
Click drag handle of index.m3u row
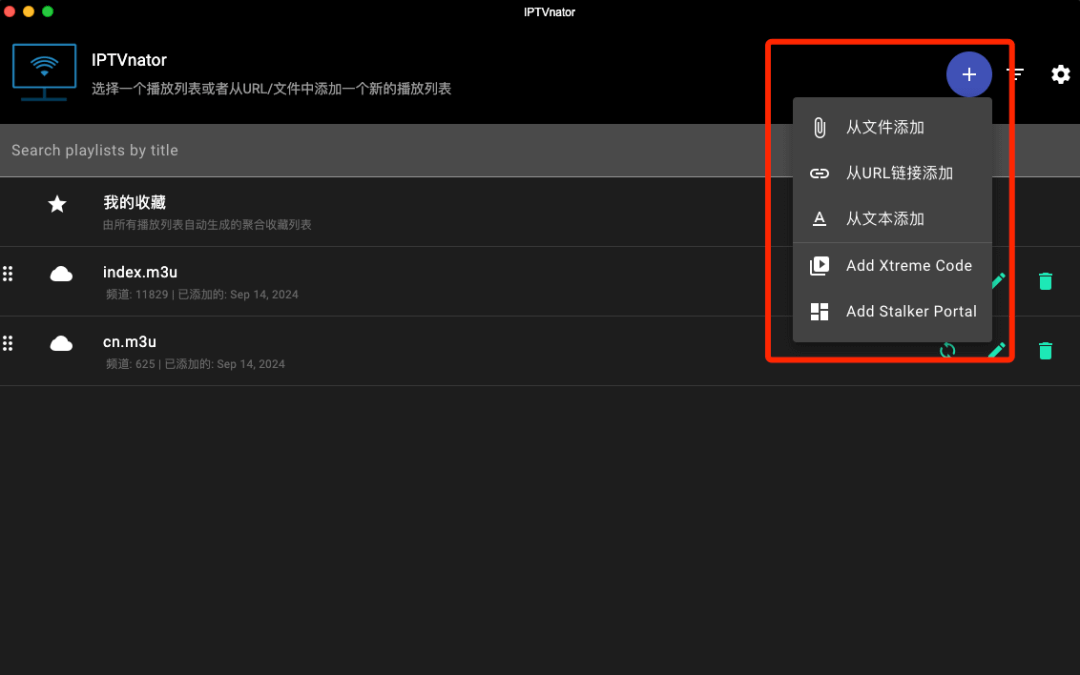pyautogui.click(x=8, y=274)
